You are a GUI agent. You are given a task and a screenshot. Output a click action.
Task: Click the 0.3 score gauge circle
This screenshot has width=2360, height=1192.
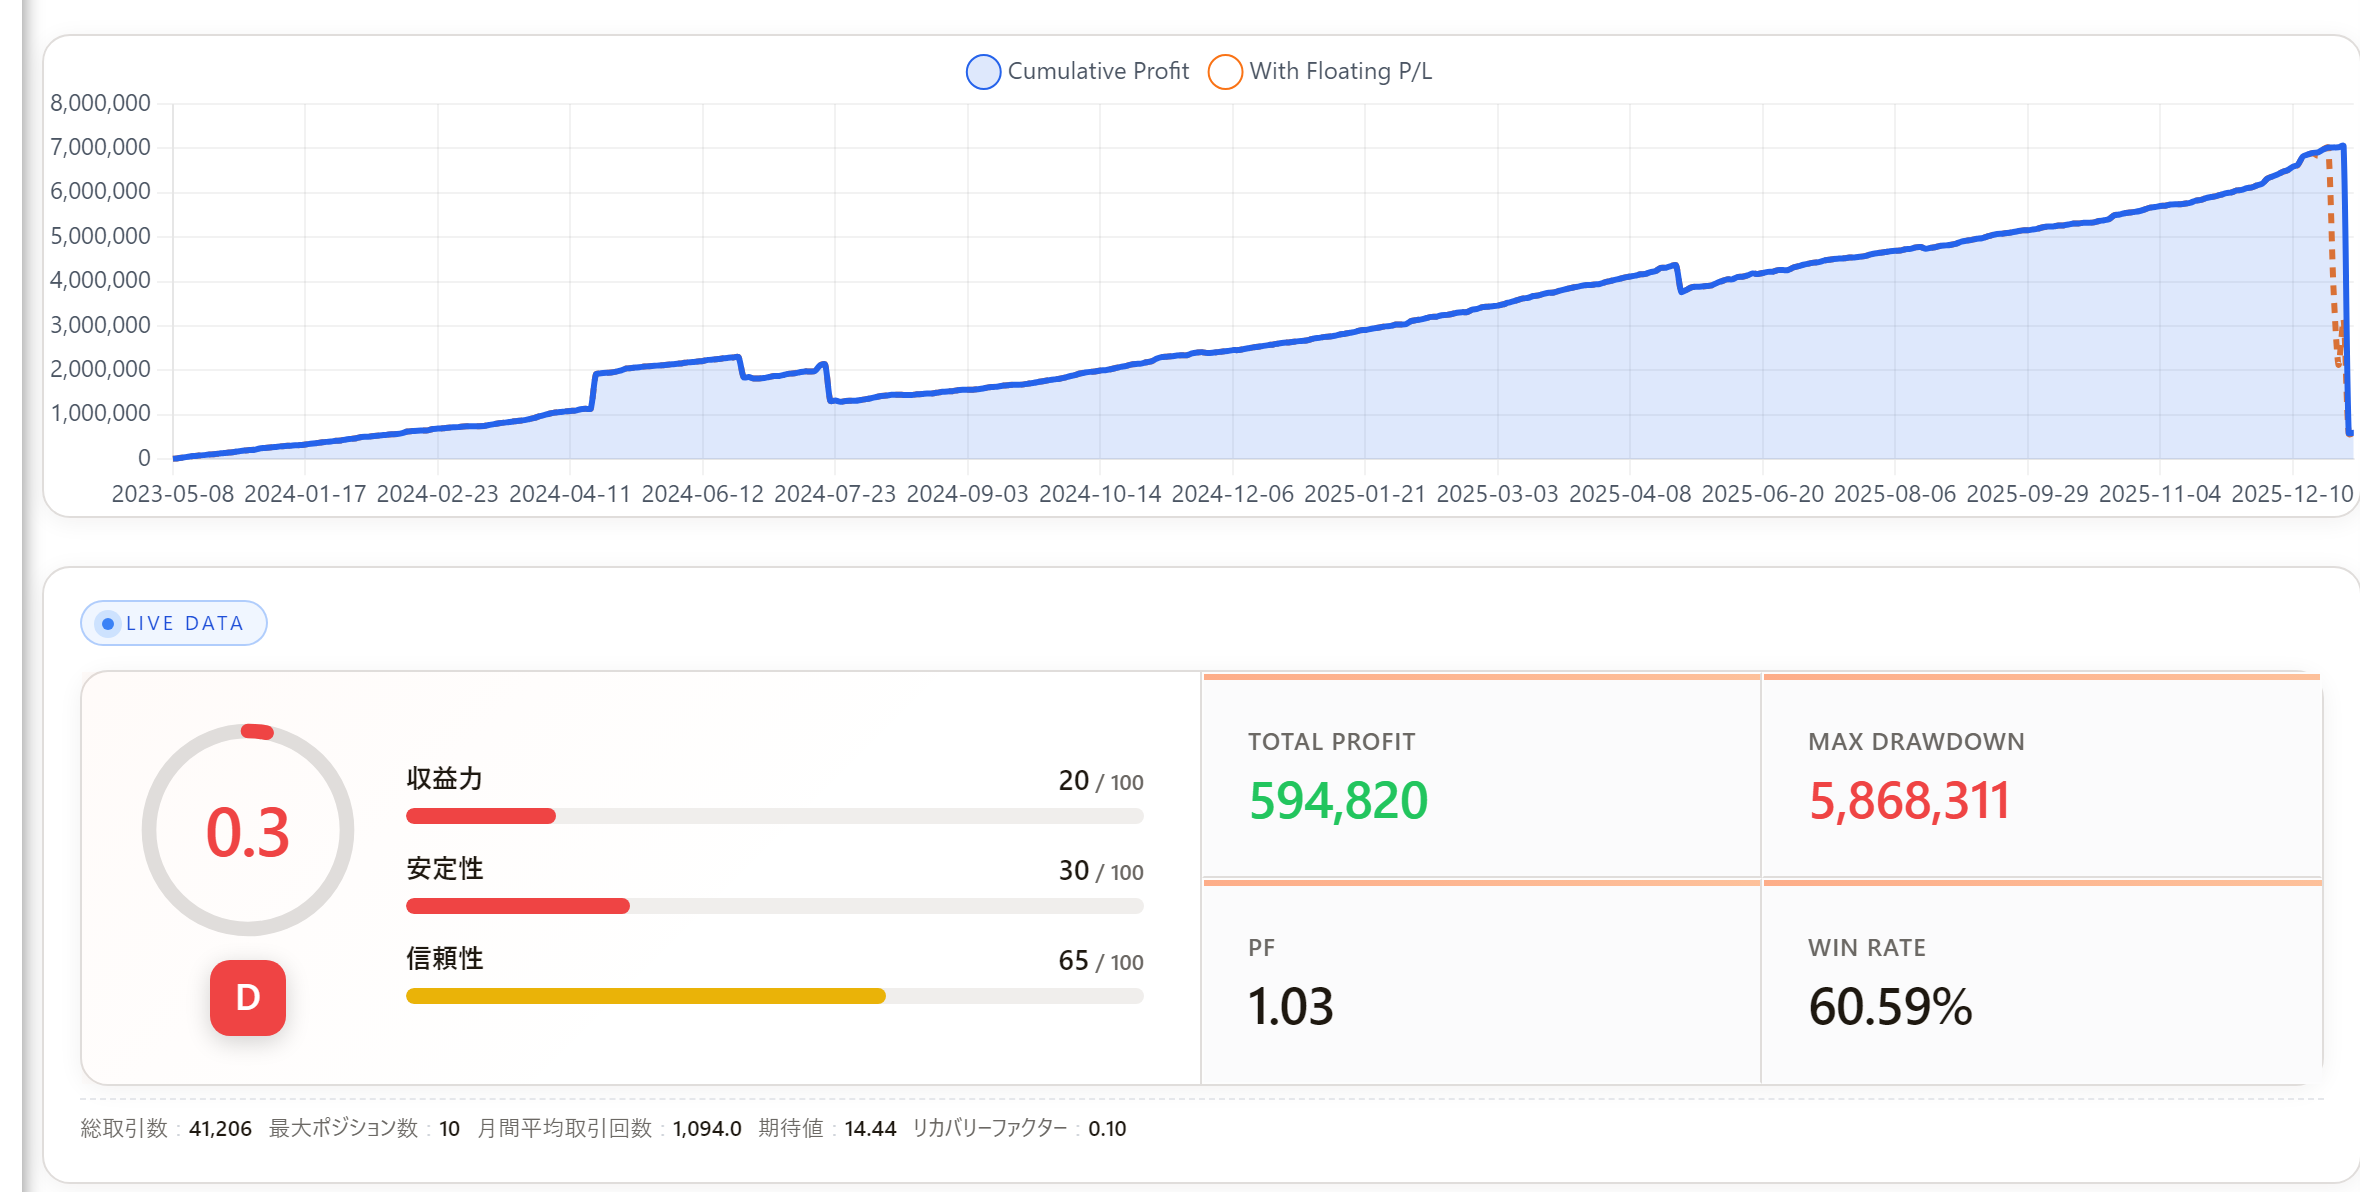pos(248,830)
